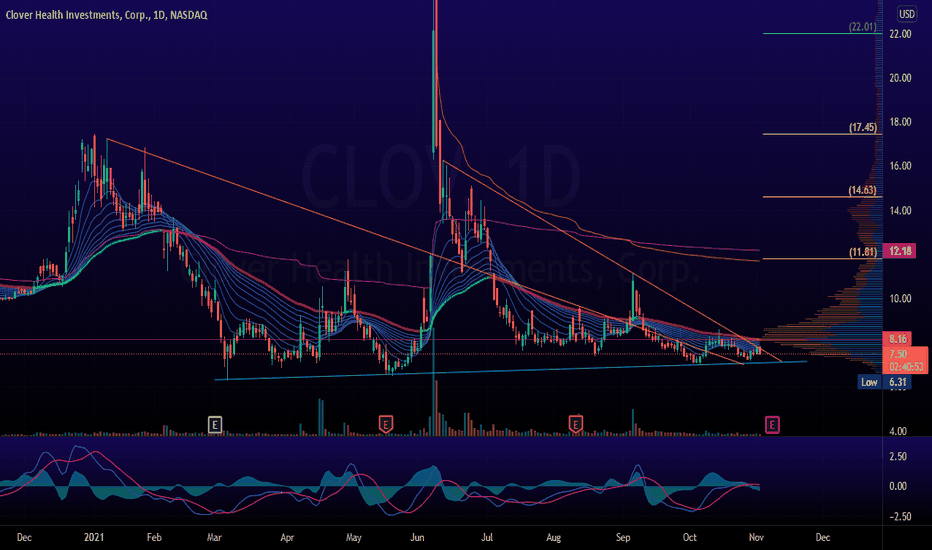Click the (11.81) level label

coord(862,252)
